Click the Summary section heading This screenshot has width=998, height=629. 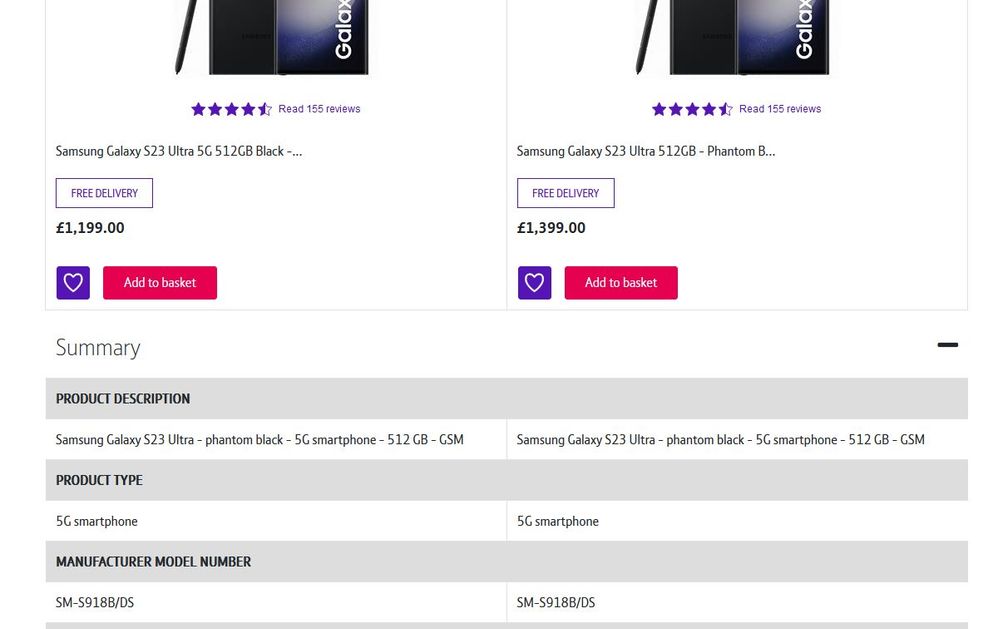(x=98, y=348)
